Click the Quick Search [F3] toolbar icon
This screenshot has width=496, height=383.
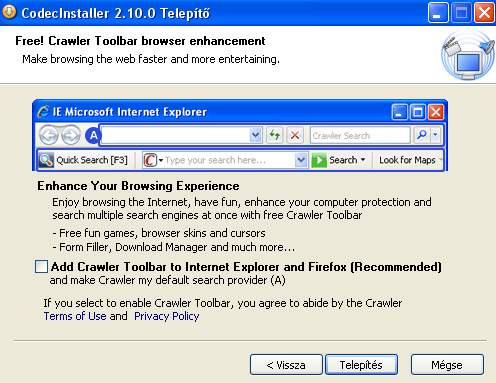tap(46, 160)
